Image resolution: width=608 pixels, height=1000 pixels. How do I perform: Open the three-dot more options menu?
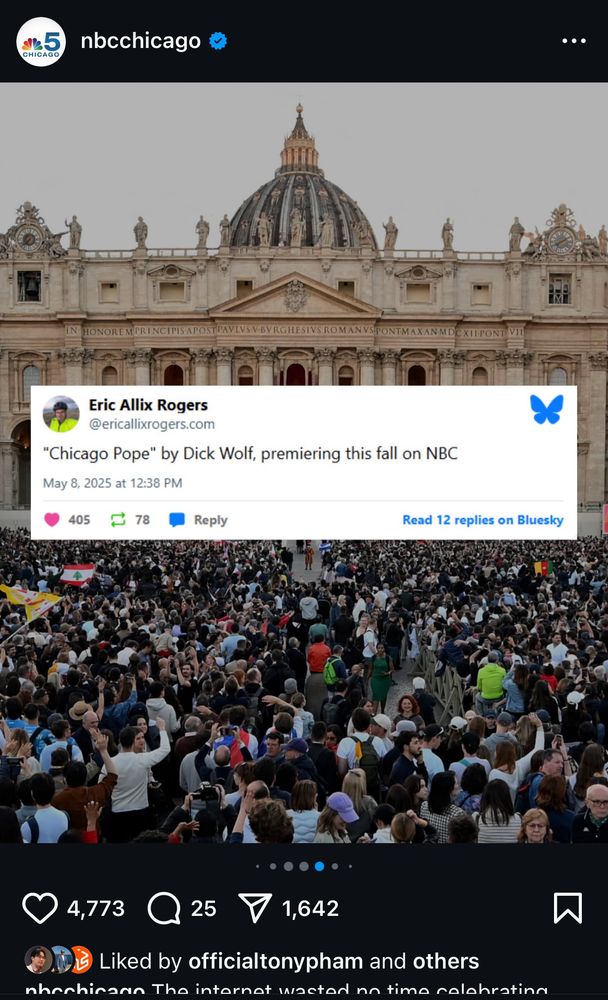(574, 41)
